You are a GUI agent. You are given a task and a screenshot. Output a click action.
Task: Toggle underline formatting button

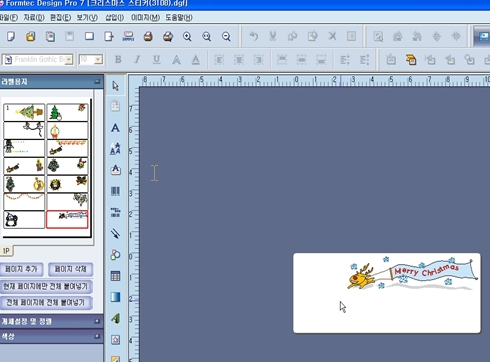[156, 60]
